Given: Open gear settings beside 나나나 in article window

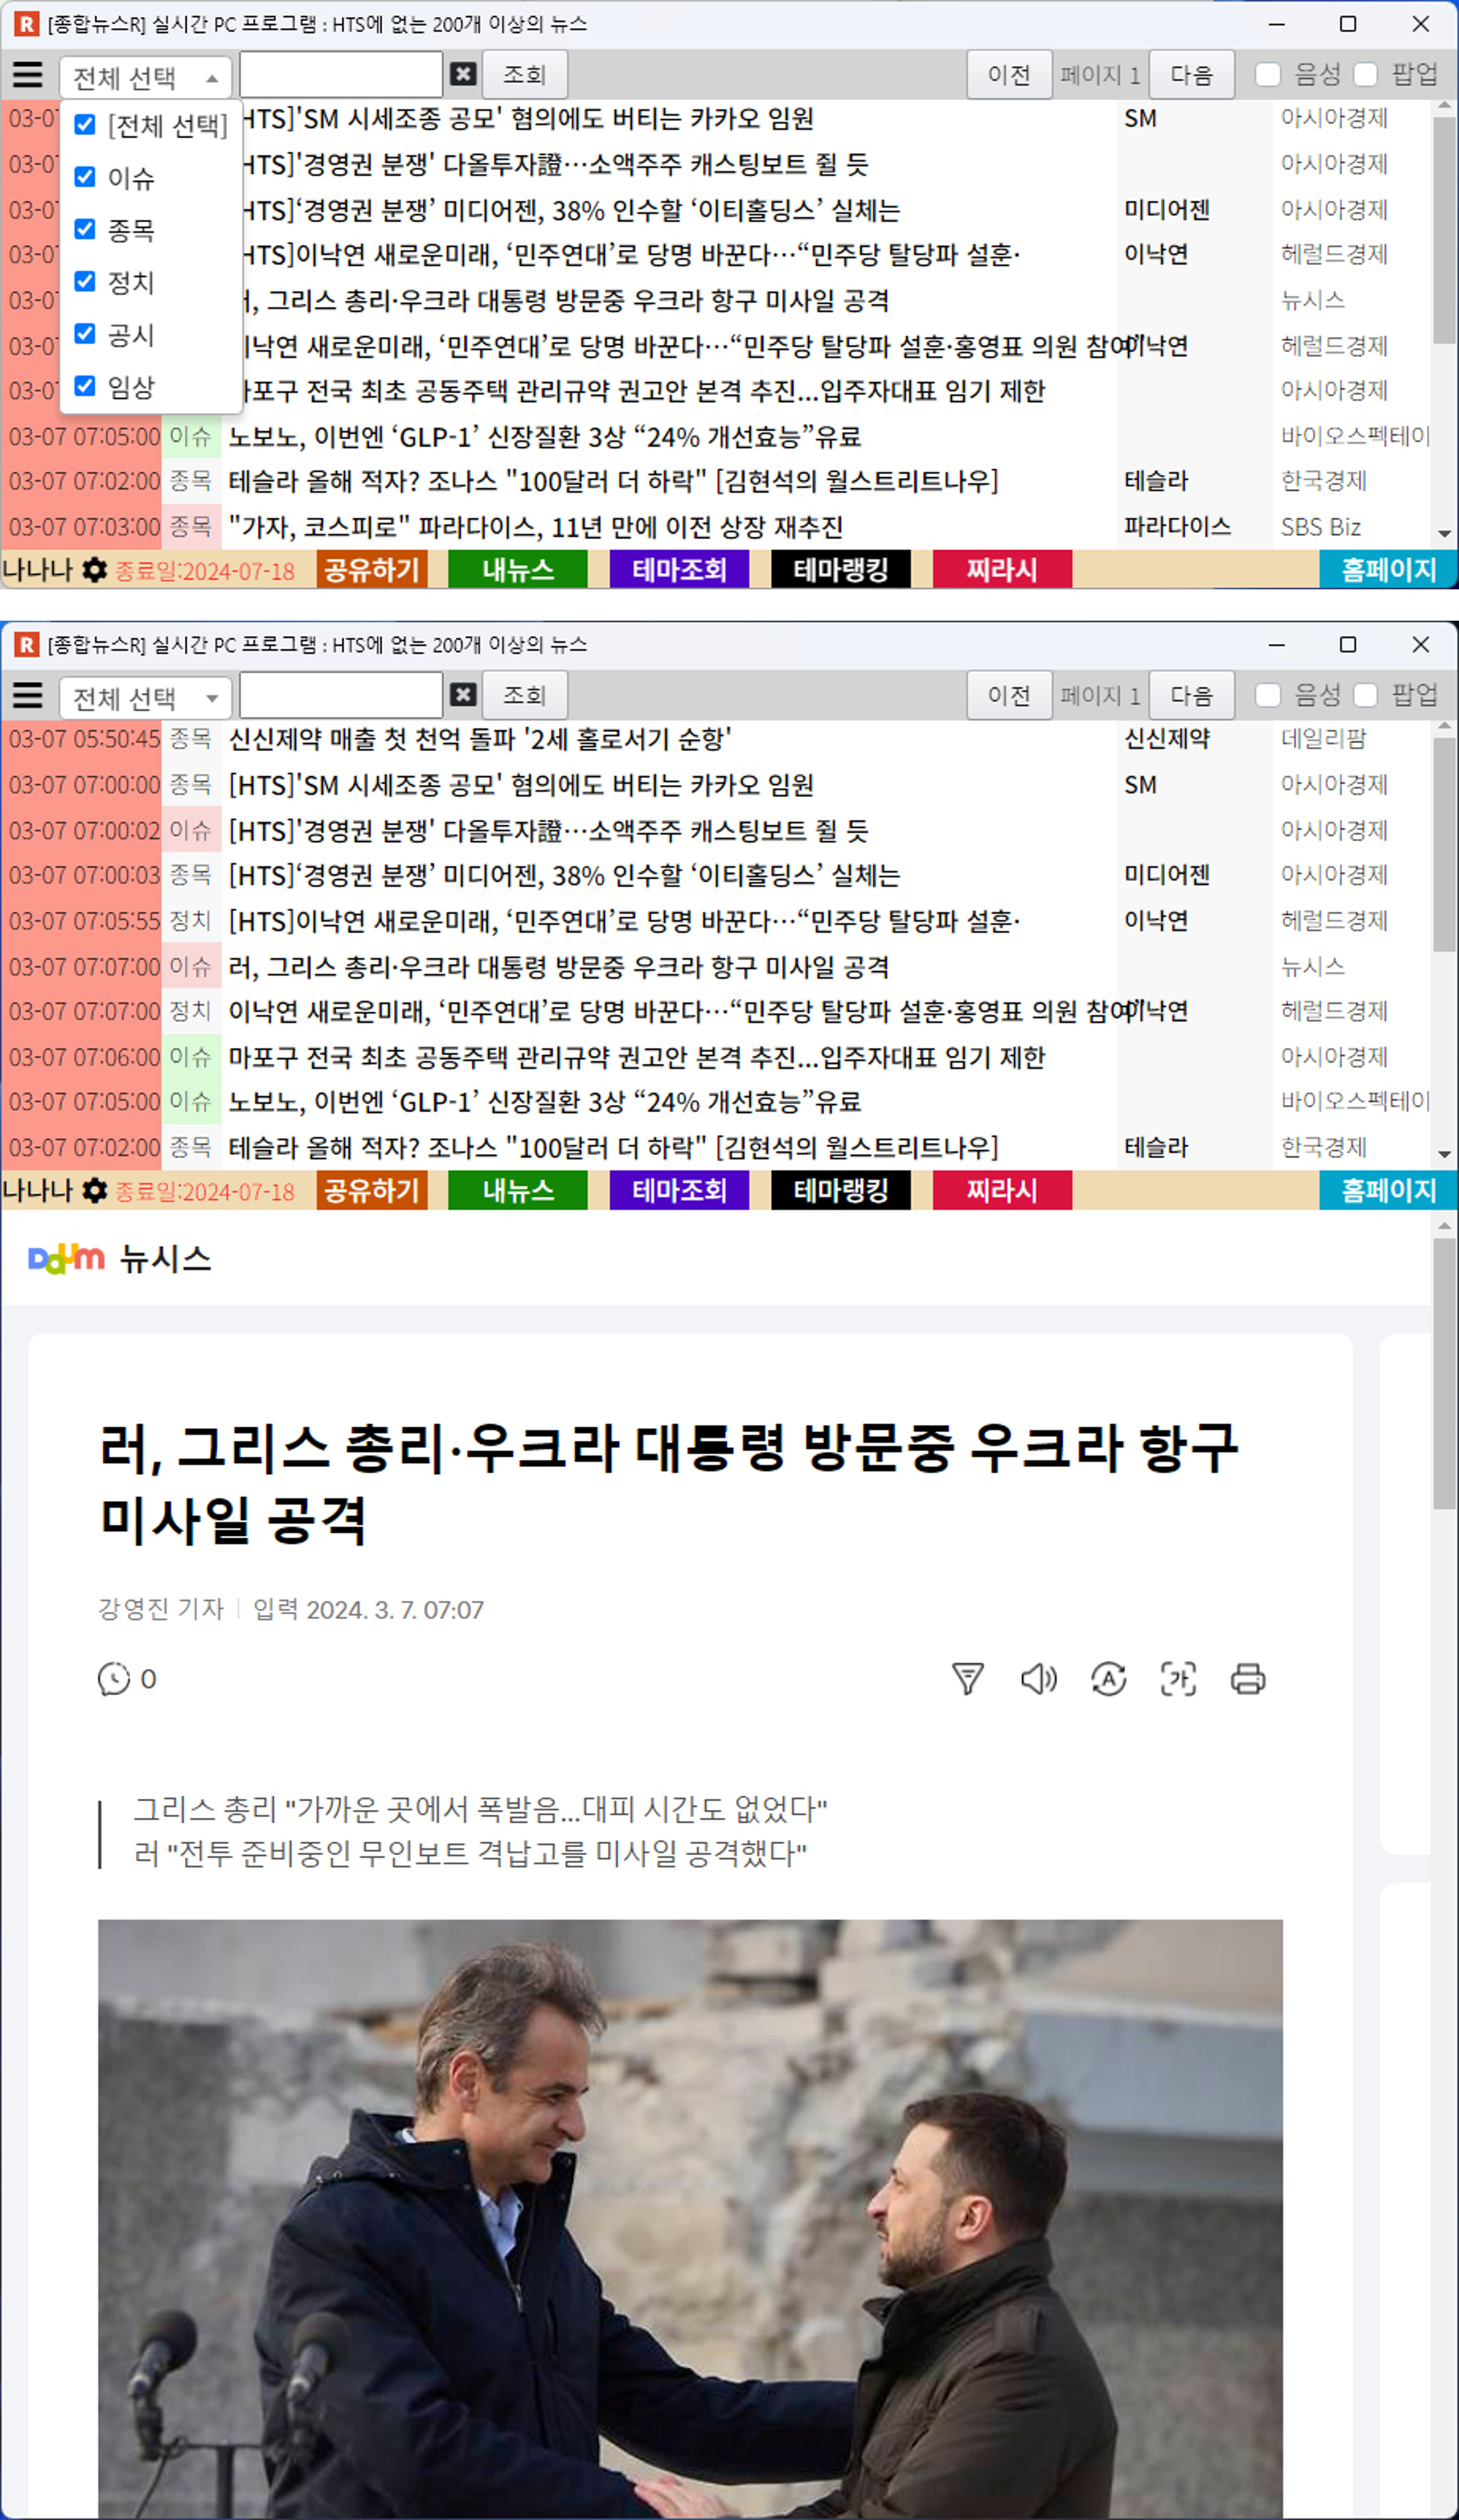Looking at the screenshot, I should (x=94, y=1190).
